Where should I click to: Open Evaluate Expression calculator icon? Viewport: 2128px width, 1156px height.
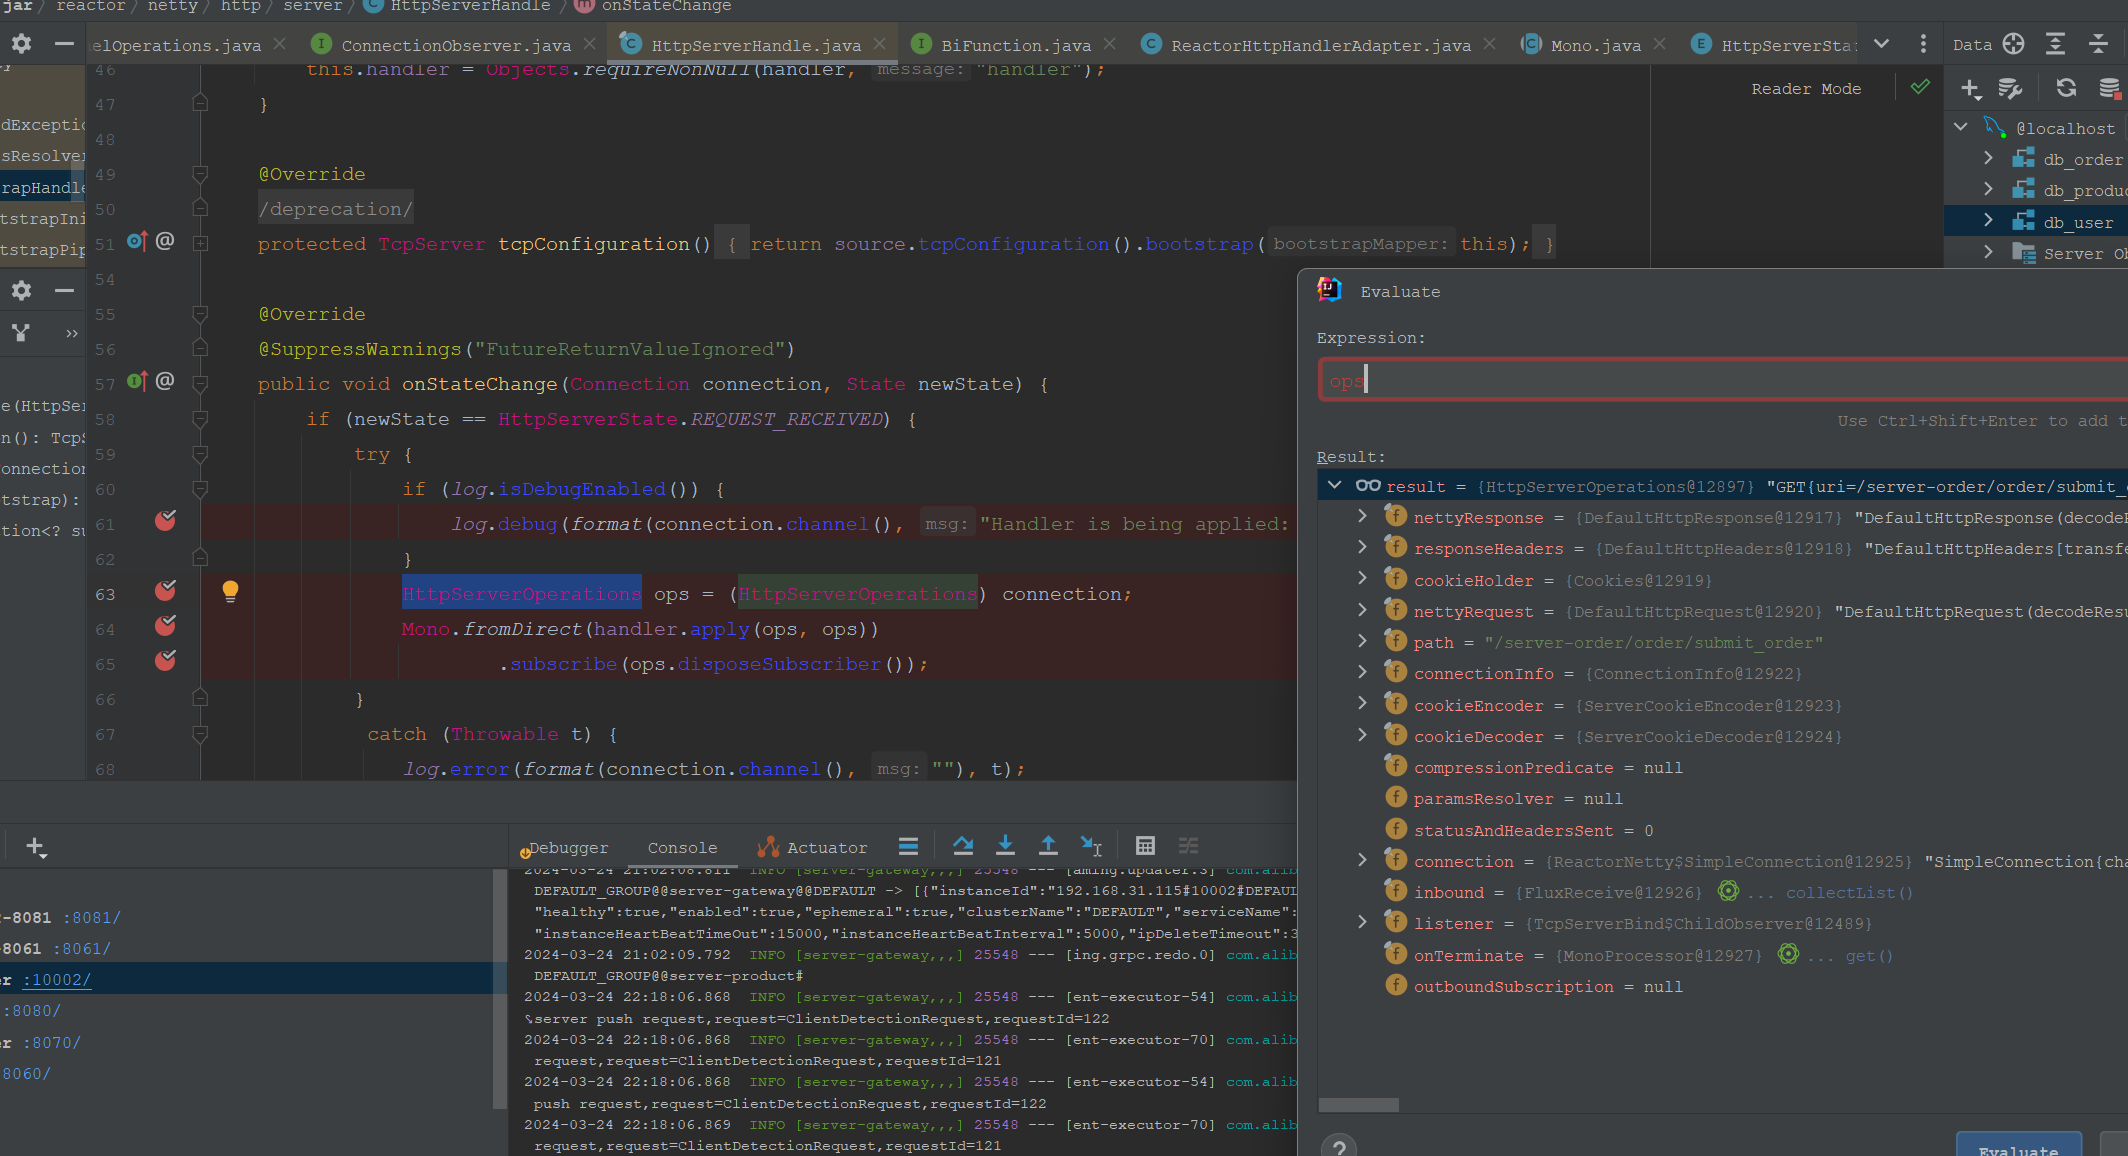[x=1145, y=846]
